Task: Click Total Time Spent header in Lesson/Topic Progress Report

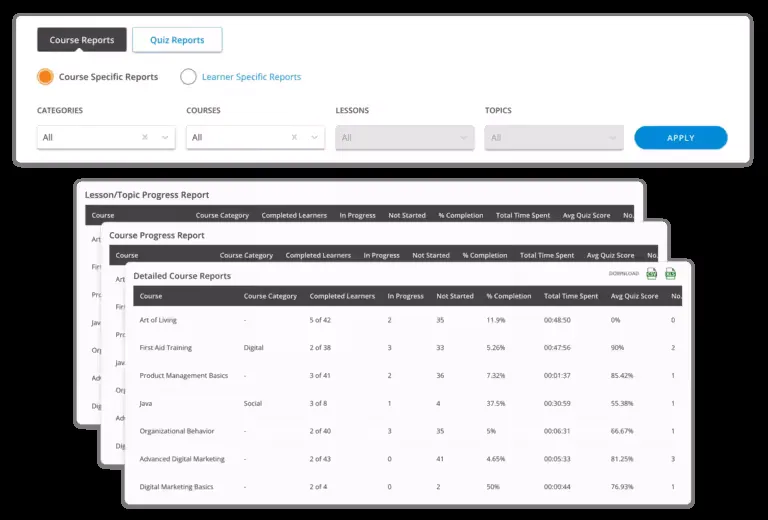Action: [523, 215]
